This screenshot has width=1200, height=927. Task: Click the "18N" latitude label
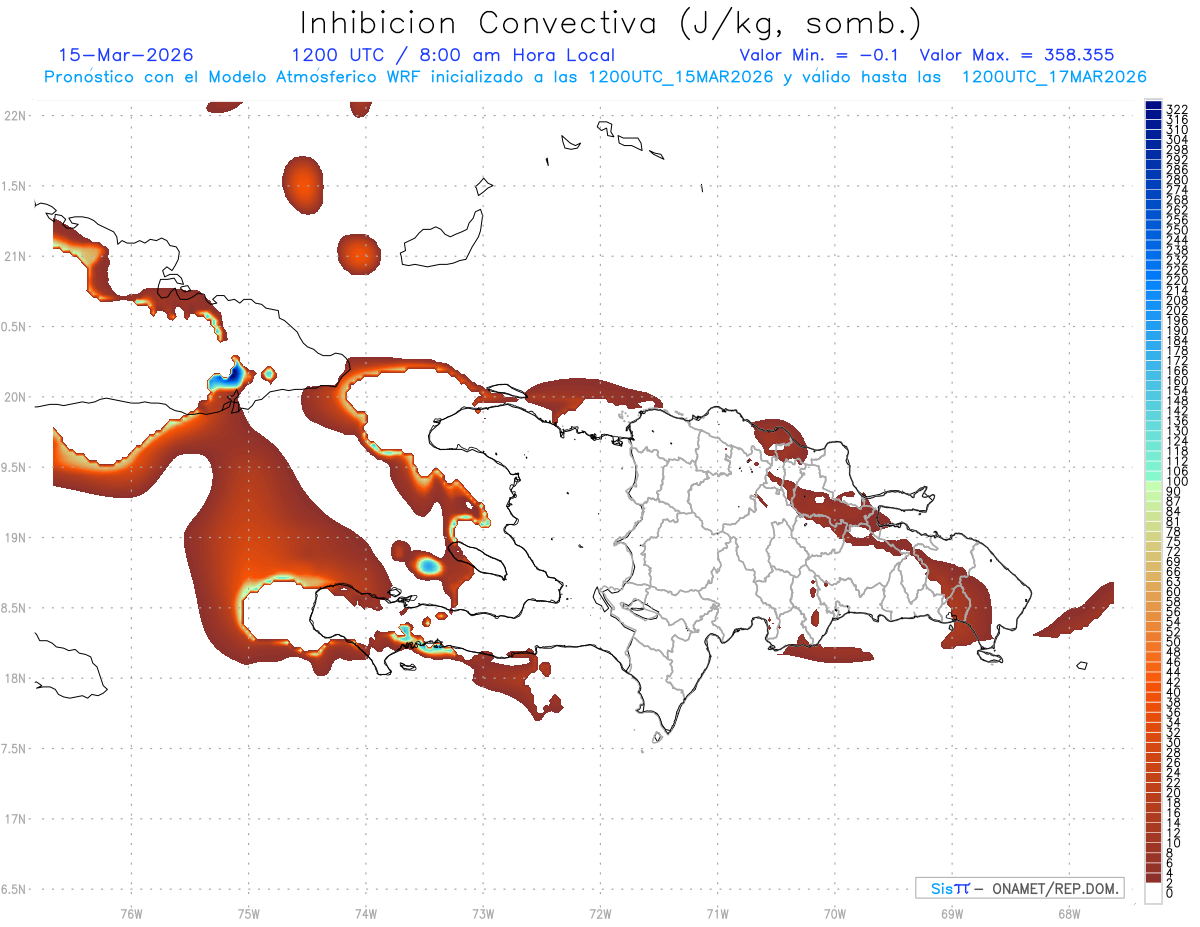[14, 678]
